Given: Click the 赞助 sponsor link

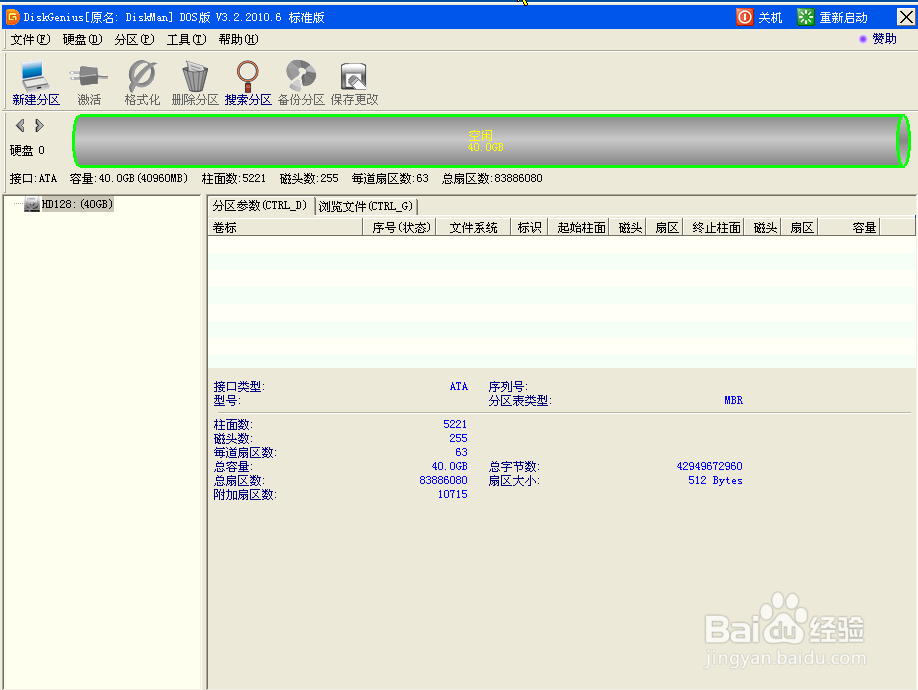Looking at the screenshot, I should point(884,39).
